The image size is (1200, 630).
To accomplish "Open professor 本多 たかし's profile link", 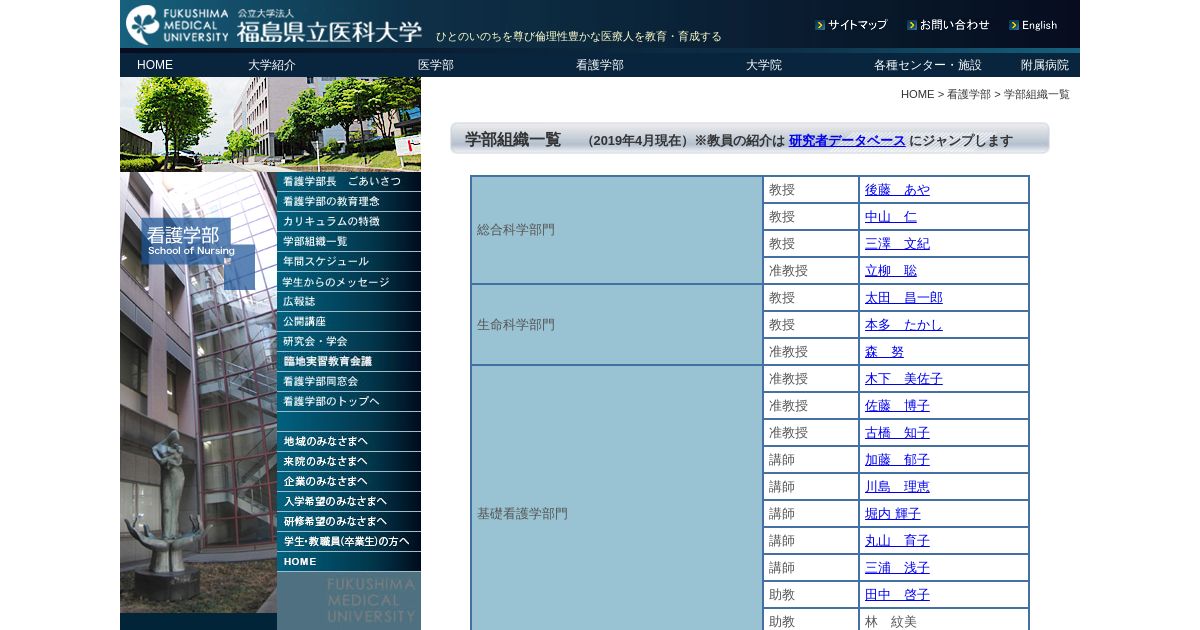I will [904, 325].
